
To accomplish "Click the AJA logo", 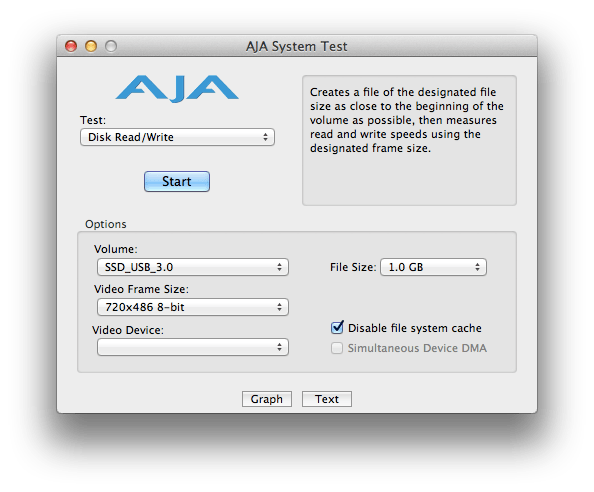I will (x=177, y=89).
